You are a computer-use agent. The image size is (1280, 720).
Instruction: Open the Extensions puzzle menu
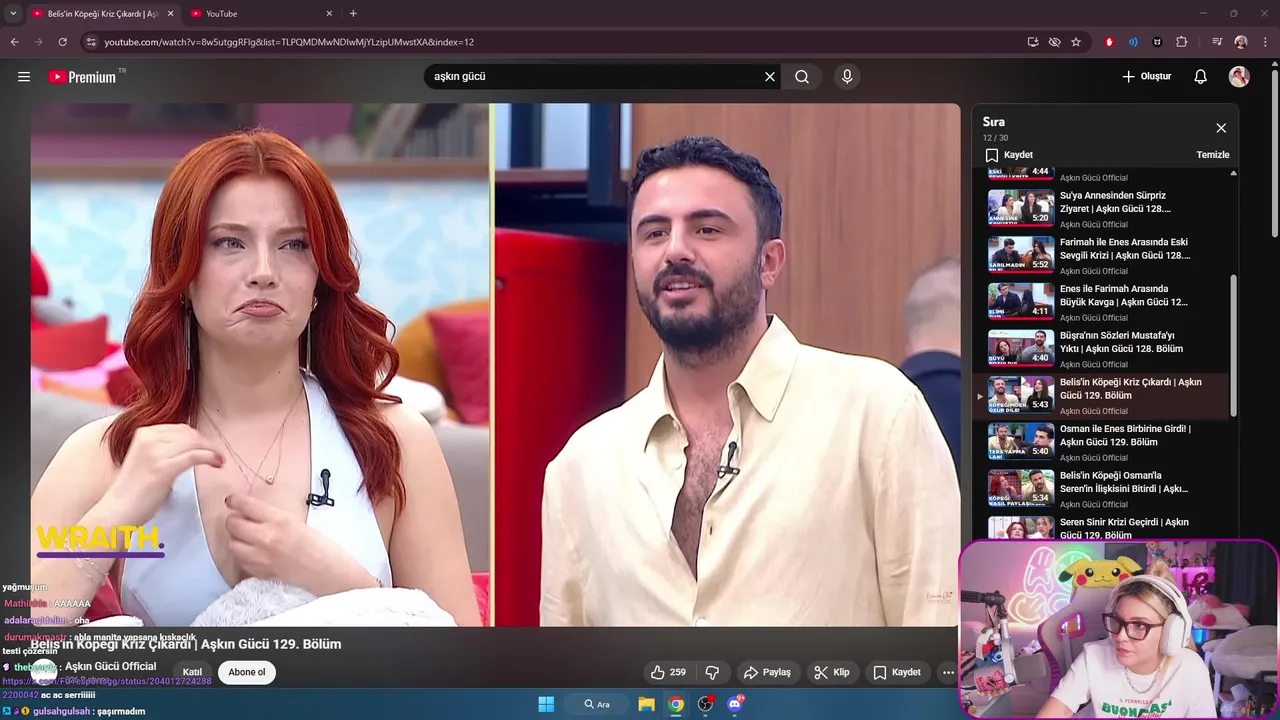1182,42
